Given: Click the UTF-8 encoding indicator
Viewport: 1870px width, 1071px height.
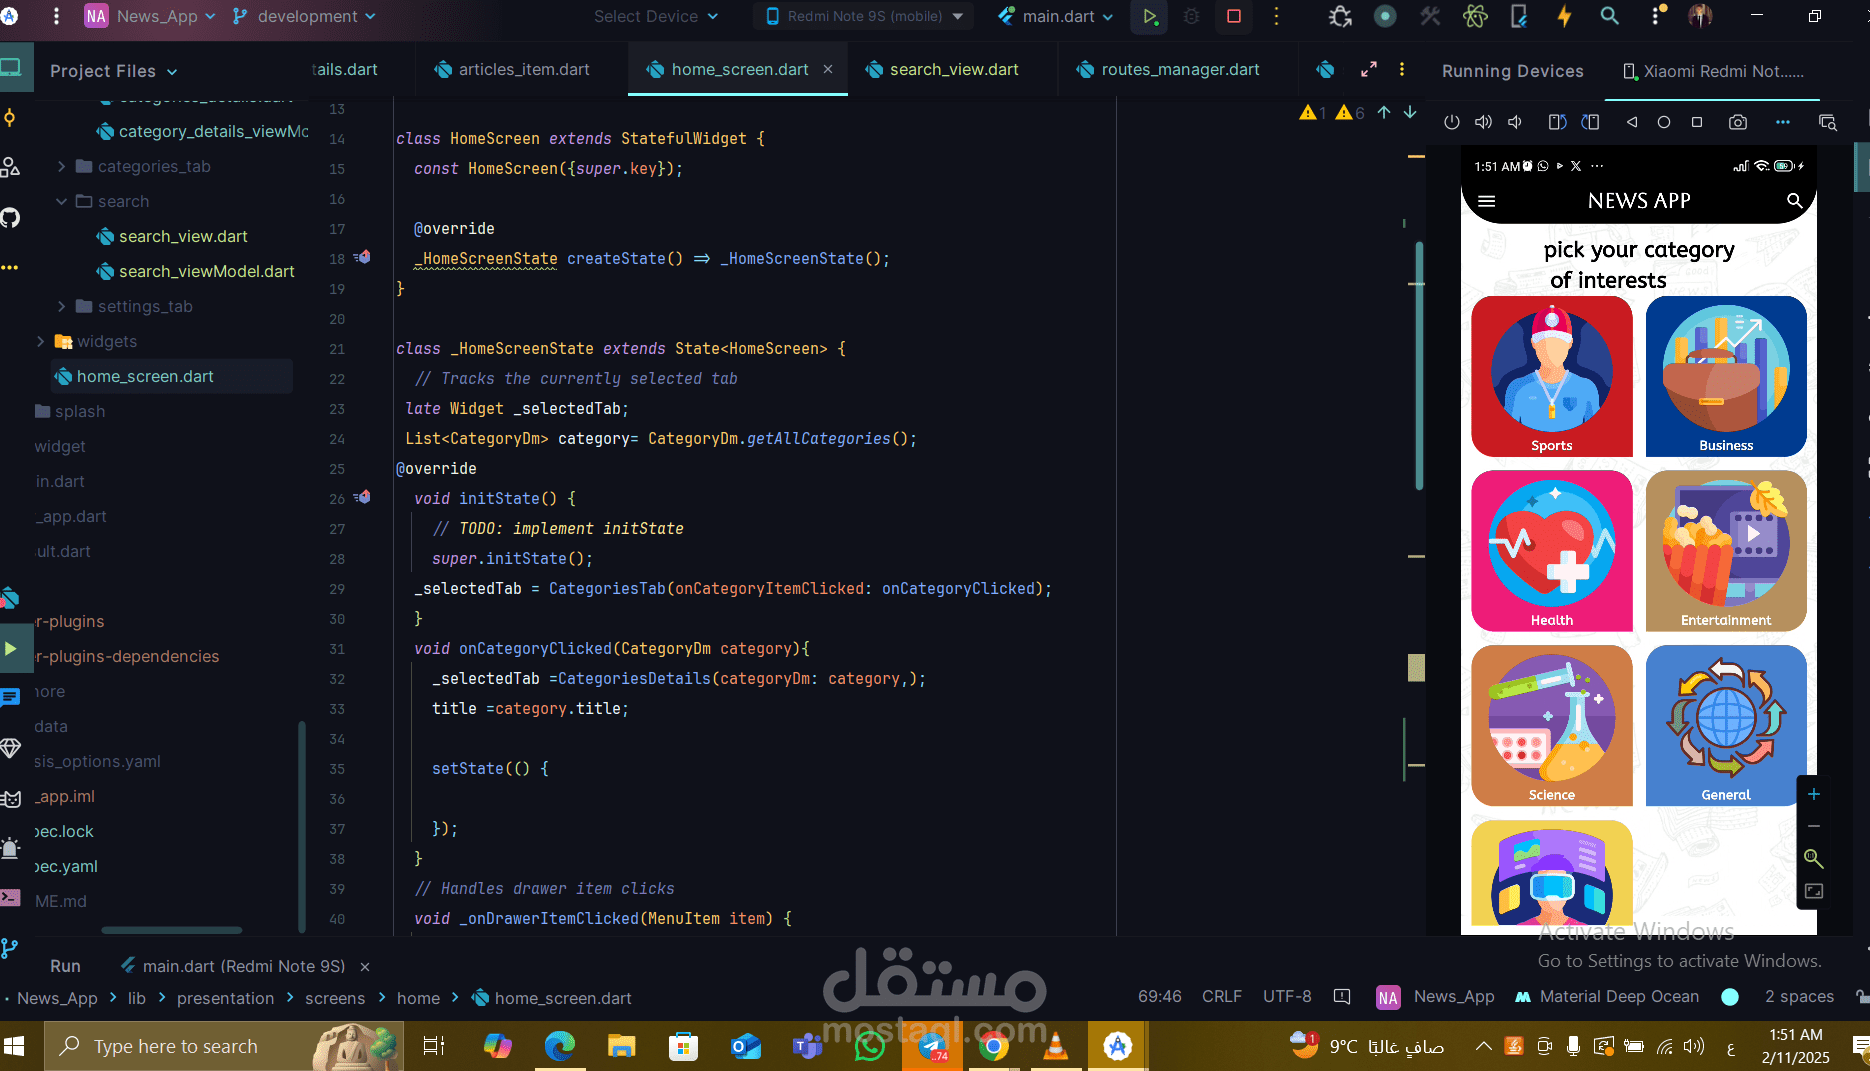Looking at the screenshot, I should pyautogui.click(x=1287, y=996).
